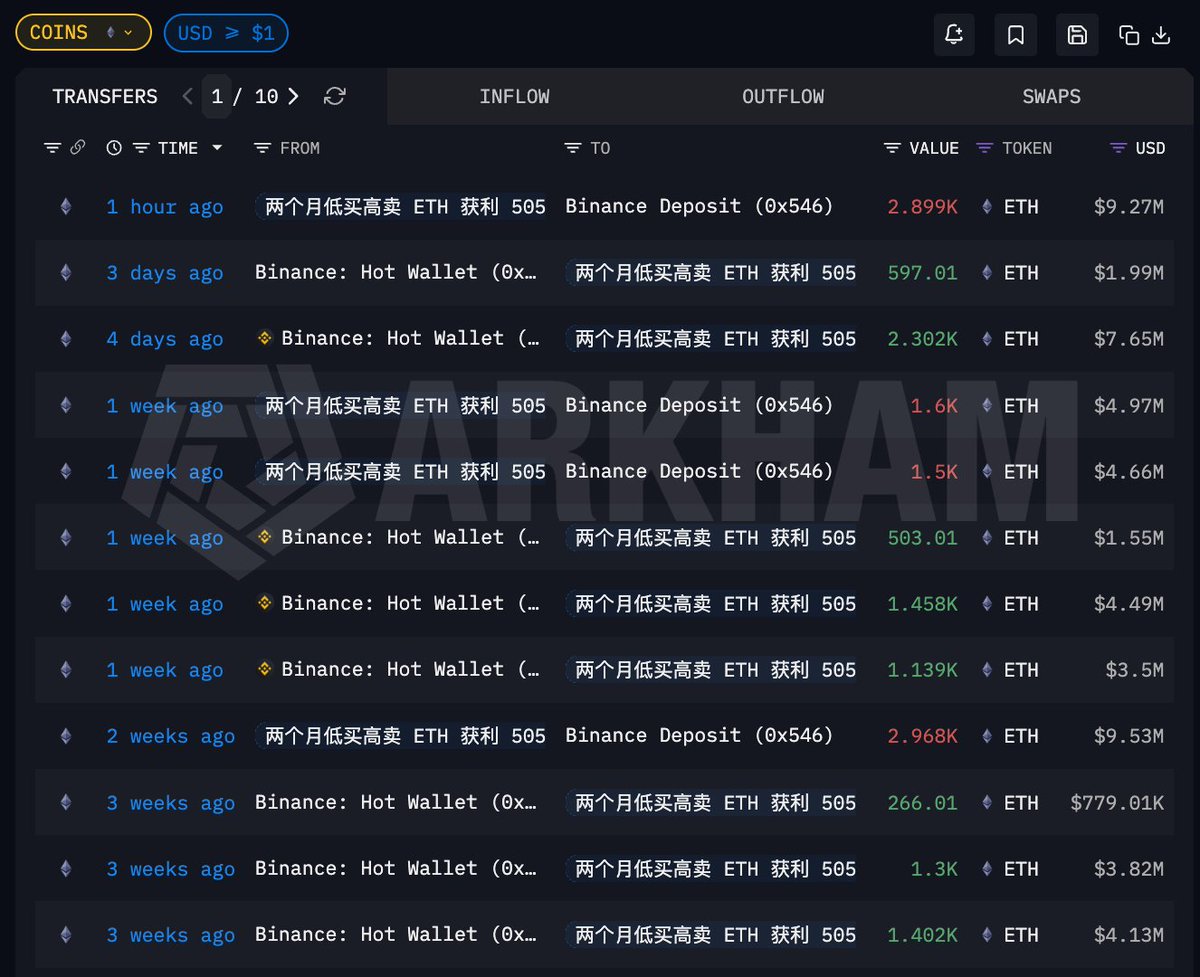1200x977 pixels.
Task: Go to previous transfers page
Action: point(187,96)
